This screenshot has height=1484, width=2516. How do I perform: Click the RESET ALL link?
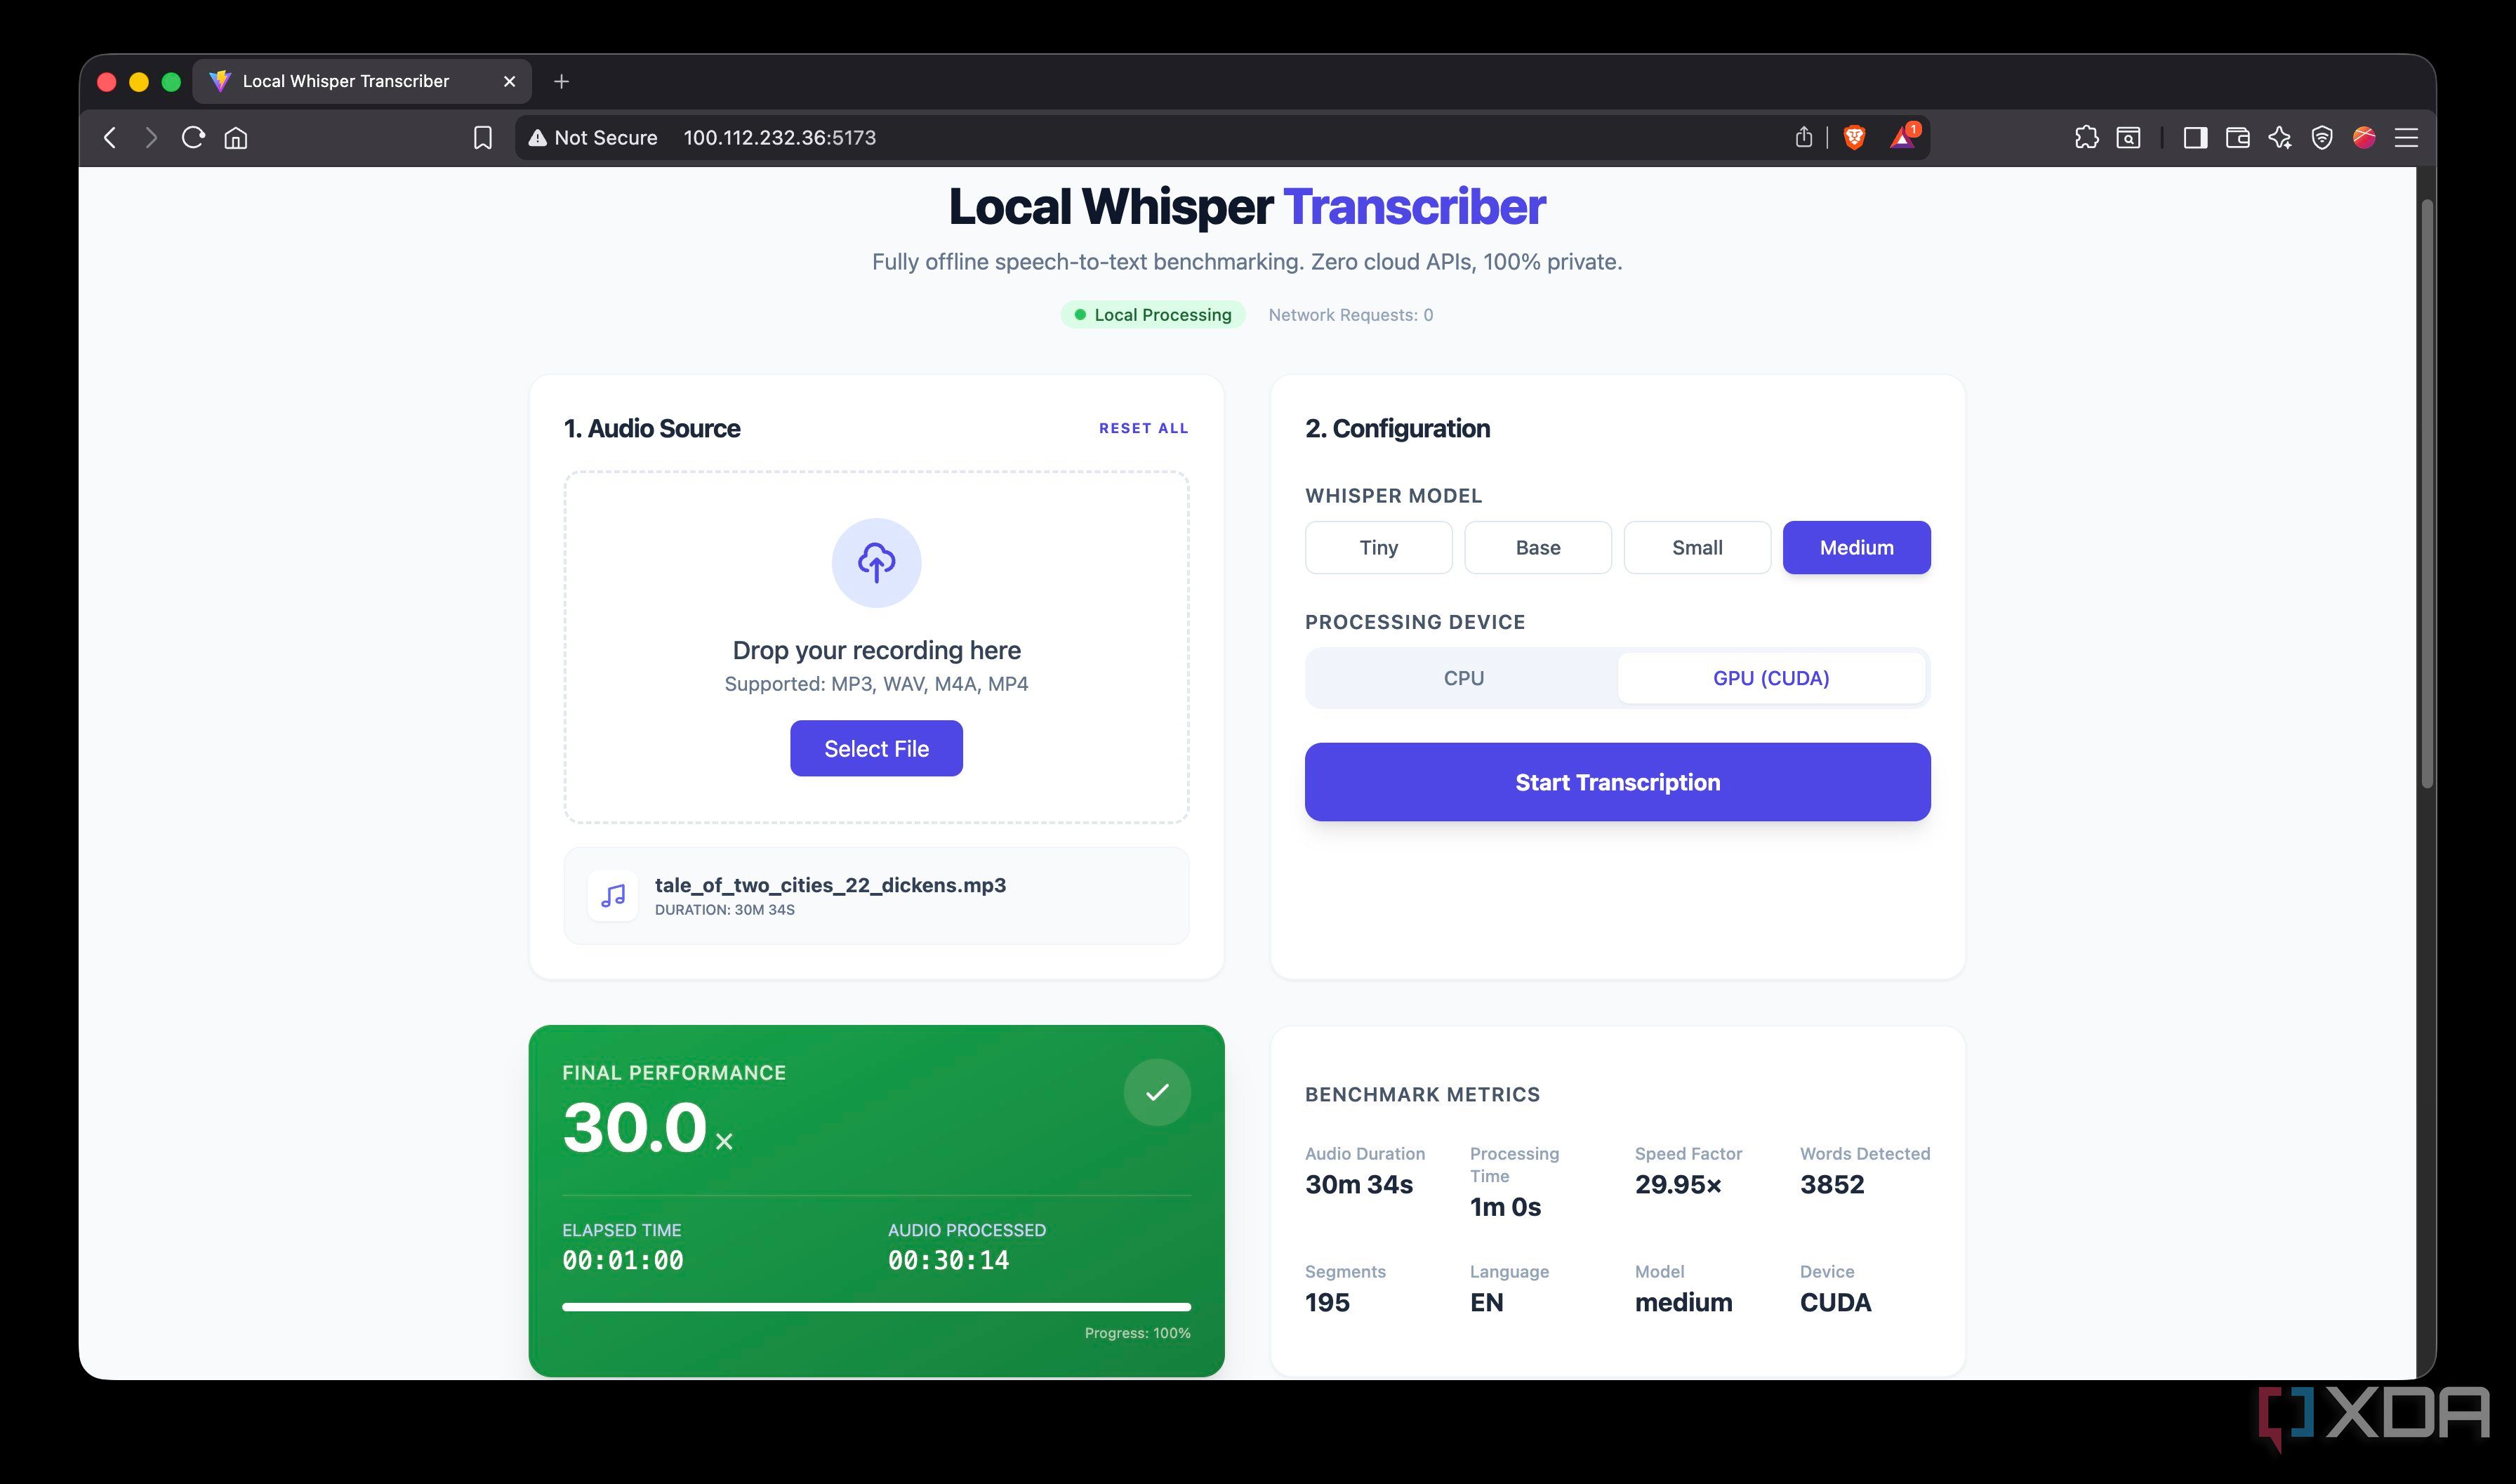tap(1143, 428)
